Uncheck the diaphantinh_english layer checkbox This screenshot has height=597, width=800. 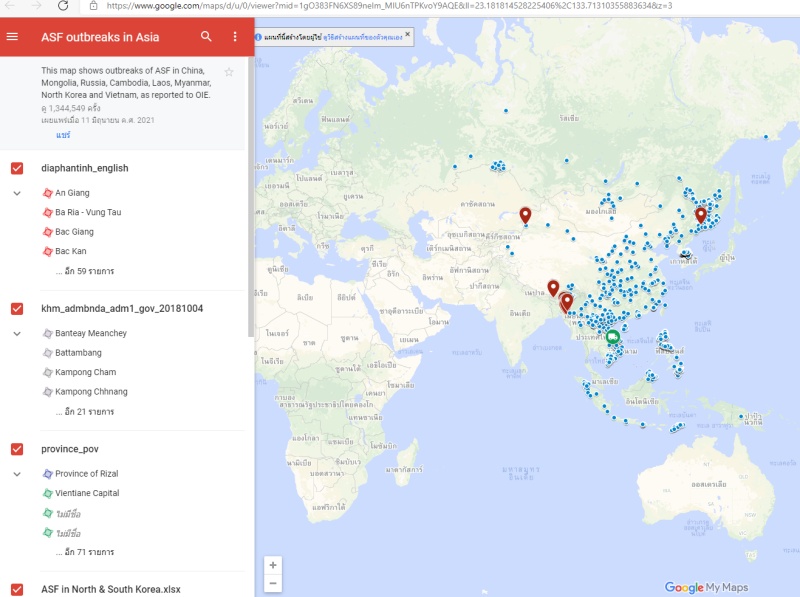(x=17, y=168)
